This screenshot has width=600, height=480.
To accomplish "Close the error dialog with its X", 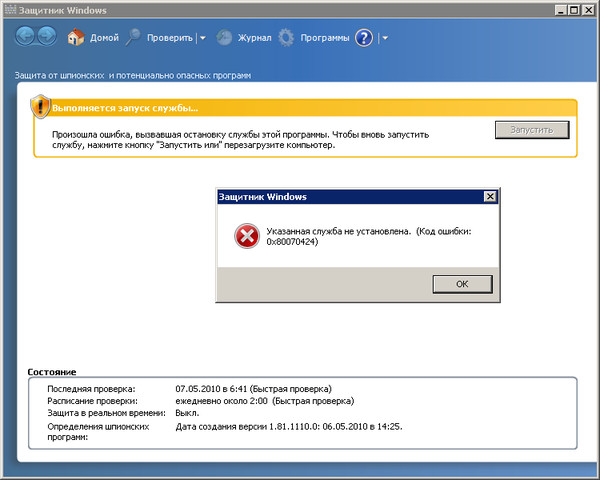I will coord(488,197).
